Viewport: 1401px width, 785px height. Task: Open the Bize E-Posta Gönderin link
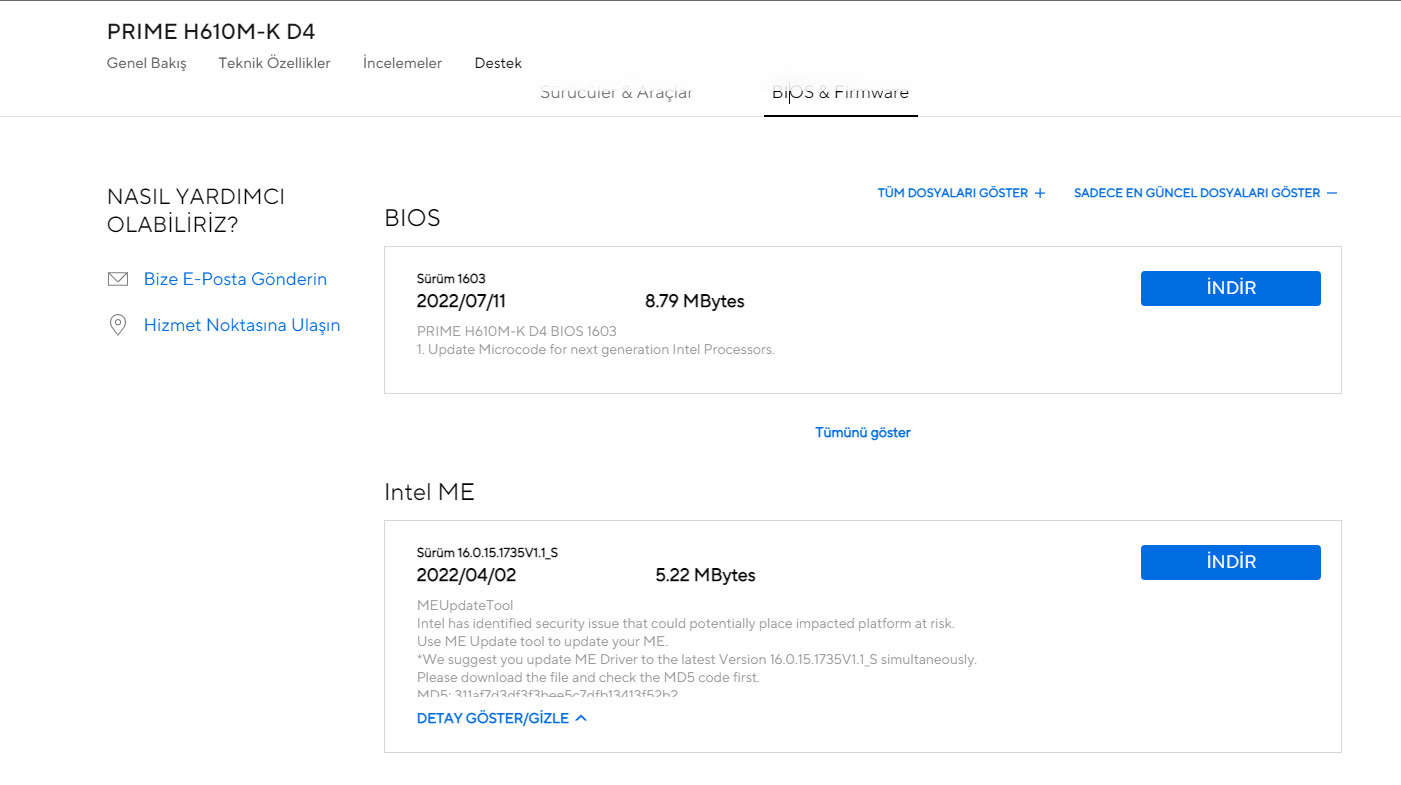point(235,279)
